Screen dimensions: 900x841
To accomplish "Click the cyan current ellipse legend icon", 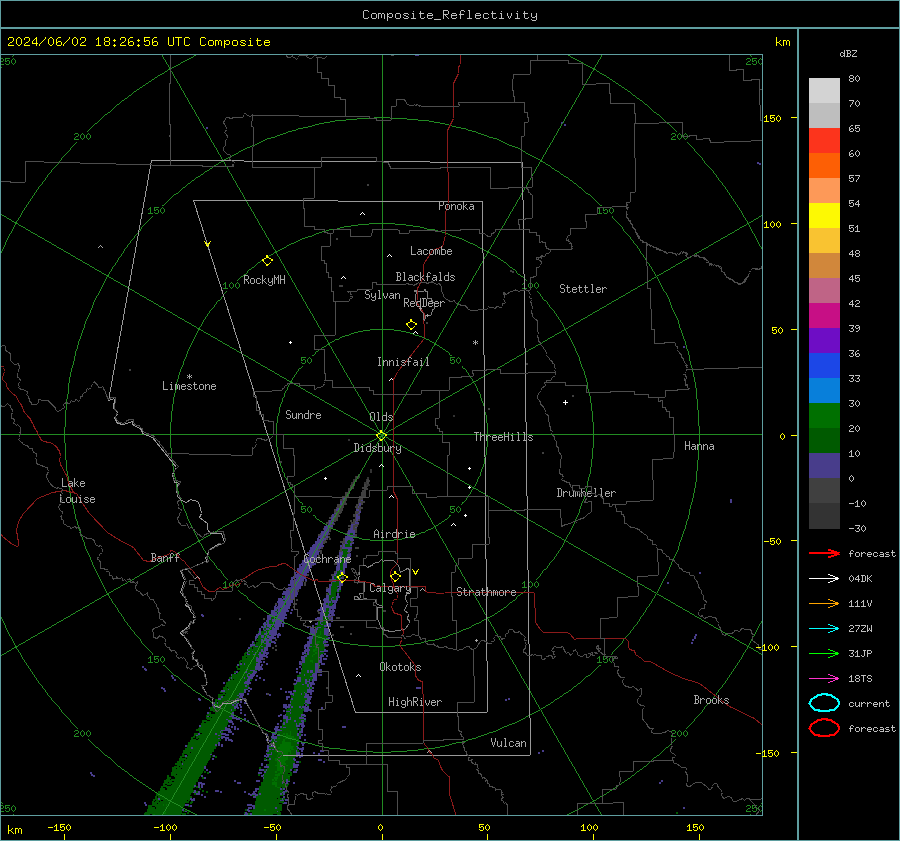I will point(824,703).
